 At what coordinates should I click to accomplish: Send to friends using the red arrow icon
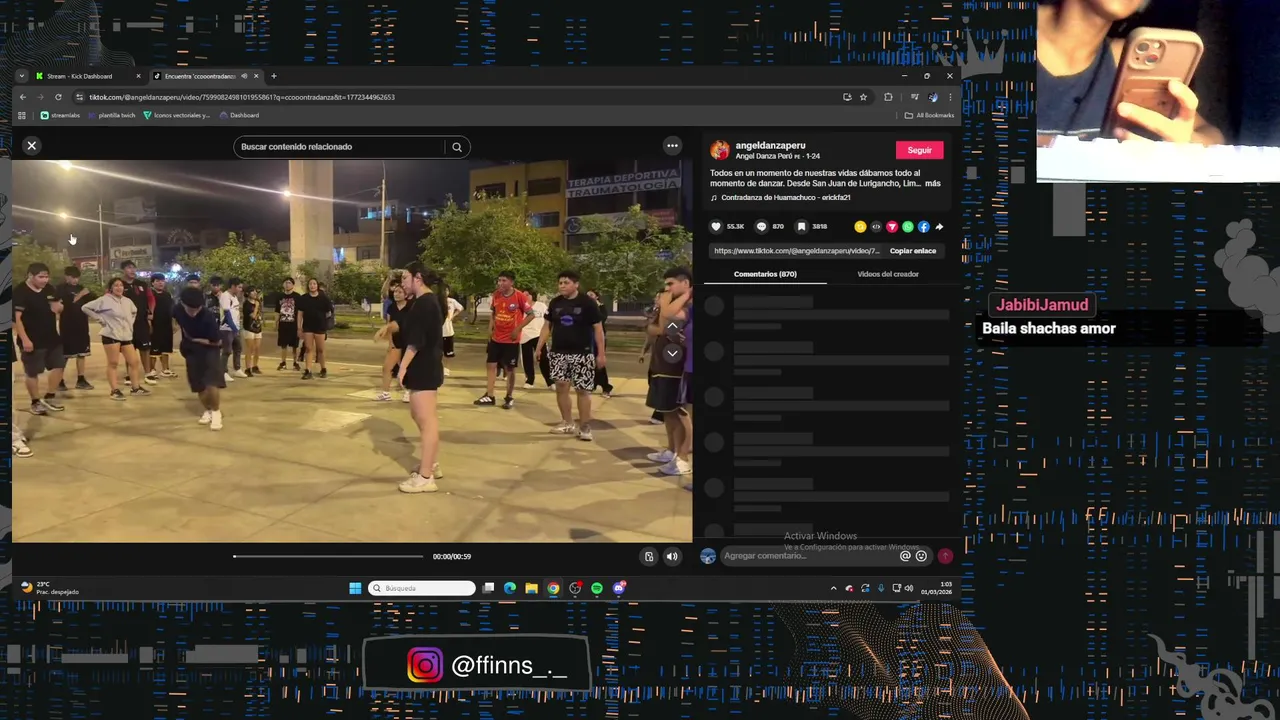[x=892, y=227]
